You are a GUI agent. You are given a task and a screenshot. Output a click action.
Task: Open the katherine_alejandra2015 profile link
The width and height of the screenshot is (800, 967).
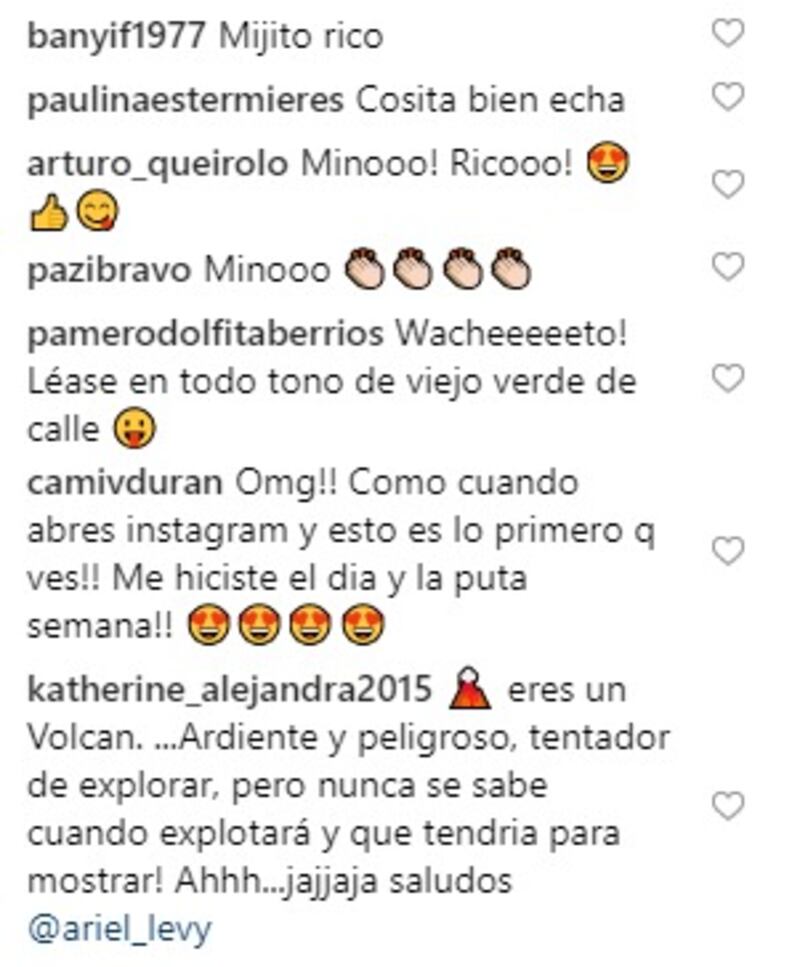(x=229, y=690)
